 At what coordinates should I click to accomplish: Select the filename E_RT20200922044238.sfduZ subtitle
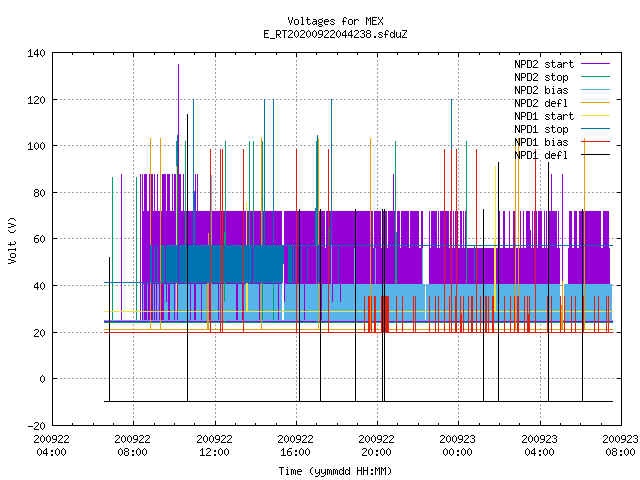[x=335, y=34]
